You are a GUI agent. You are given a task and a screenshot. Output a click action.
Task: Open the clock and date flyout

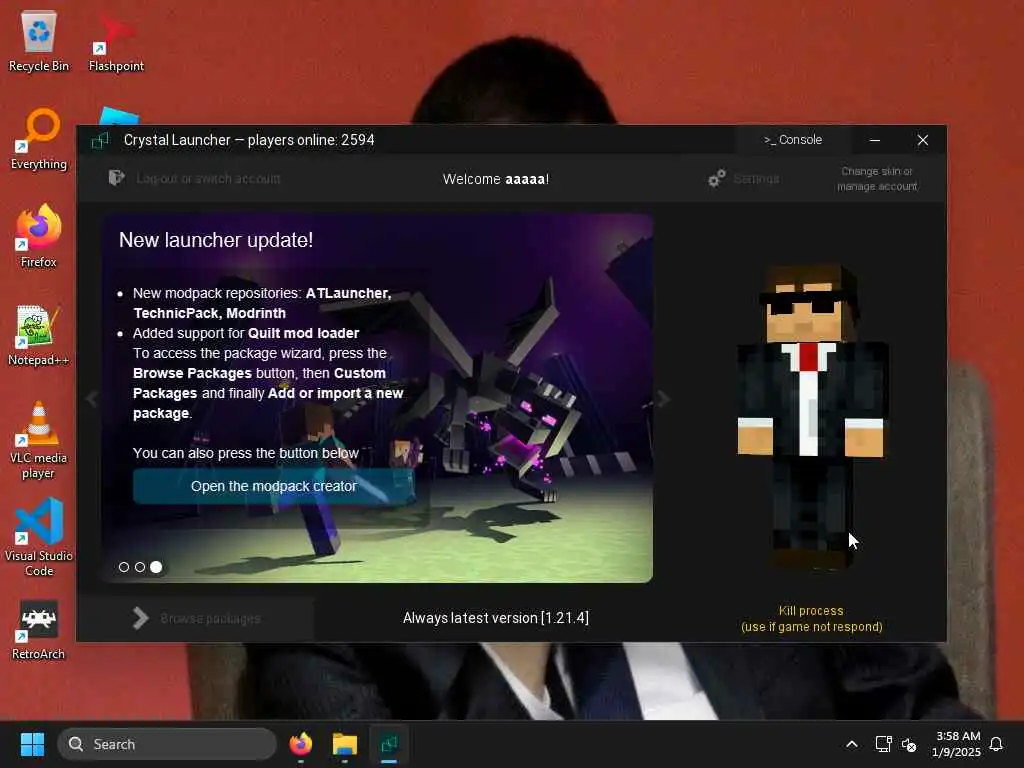coord(956,744)
